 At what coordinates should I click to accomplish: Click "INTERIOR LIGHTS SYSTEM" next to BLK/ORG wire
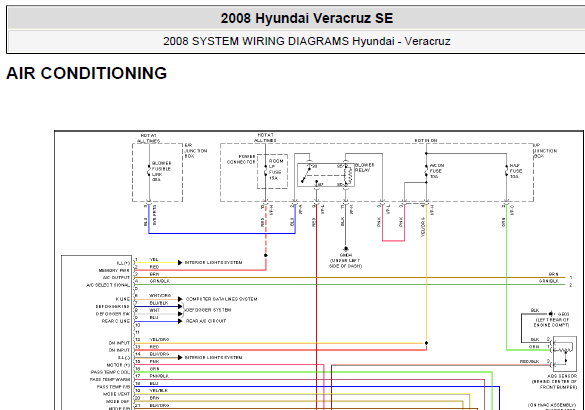coord(213,357)
